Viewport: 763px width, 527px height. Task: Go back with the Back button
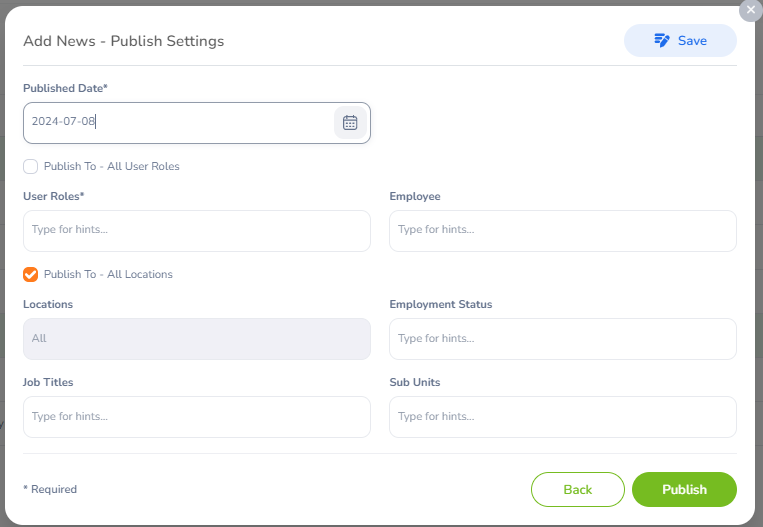point(578,490)
